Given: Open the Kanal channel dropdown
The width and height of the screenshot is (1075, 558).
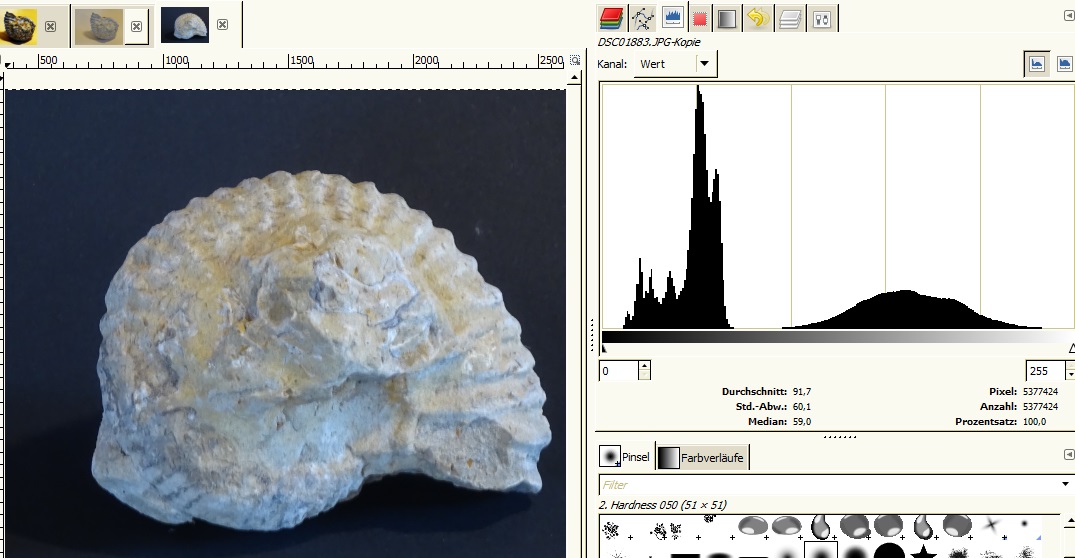Looking at the screenshot, I should click(705, 64).
